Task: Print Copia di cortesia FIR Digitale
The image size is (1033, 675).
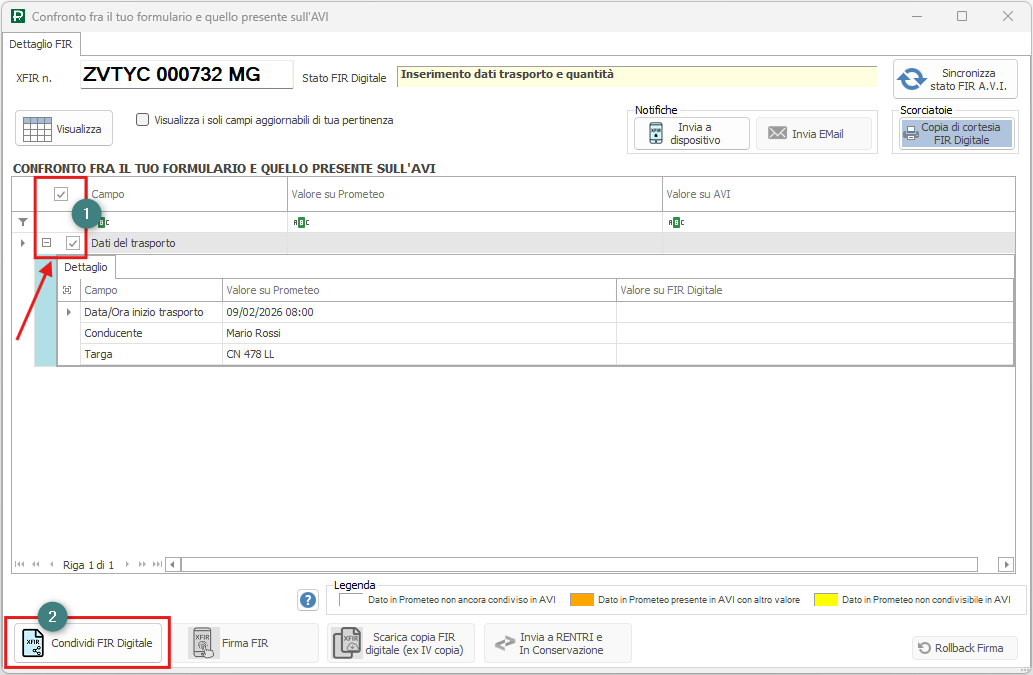Action: [950, 133]
